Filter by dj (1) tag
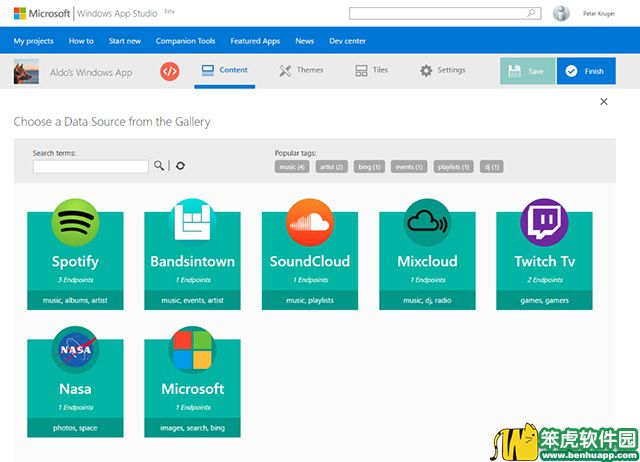 pos(491,167)
